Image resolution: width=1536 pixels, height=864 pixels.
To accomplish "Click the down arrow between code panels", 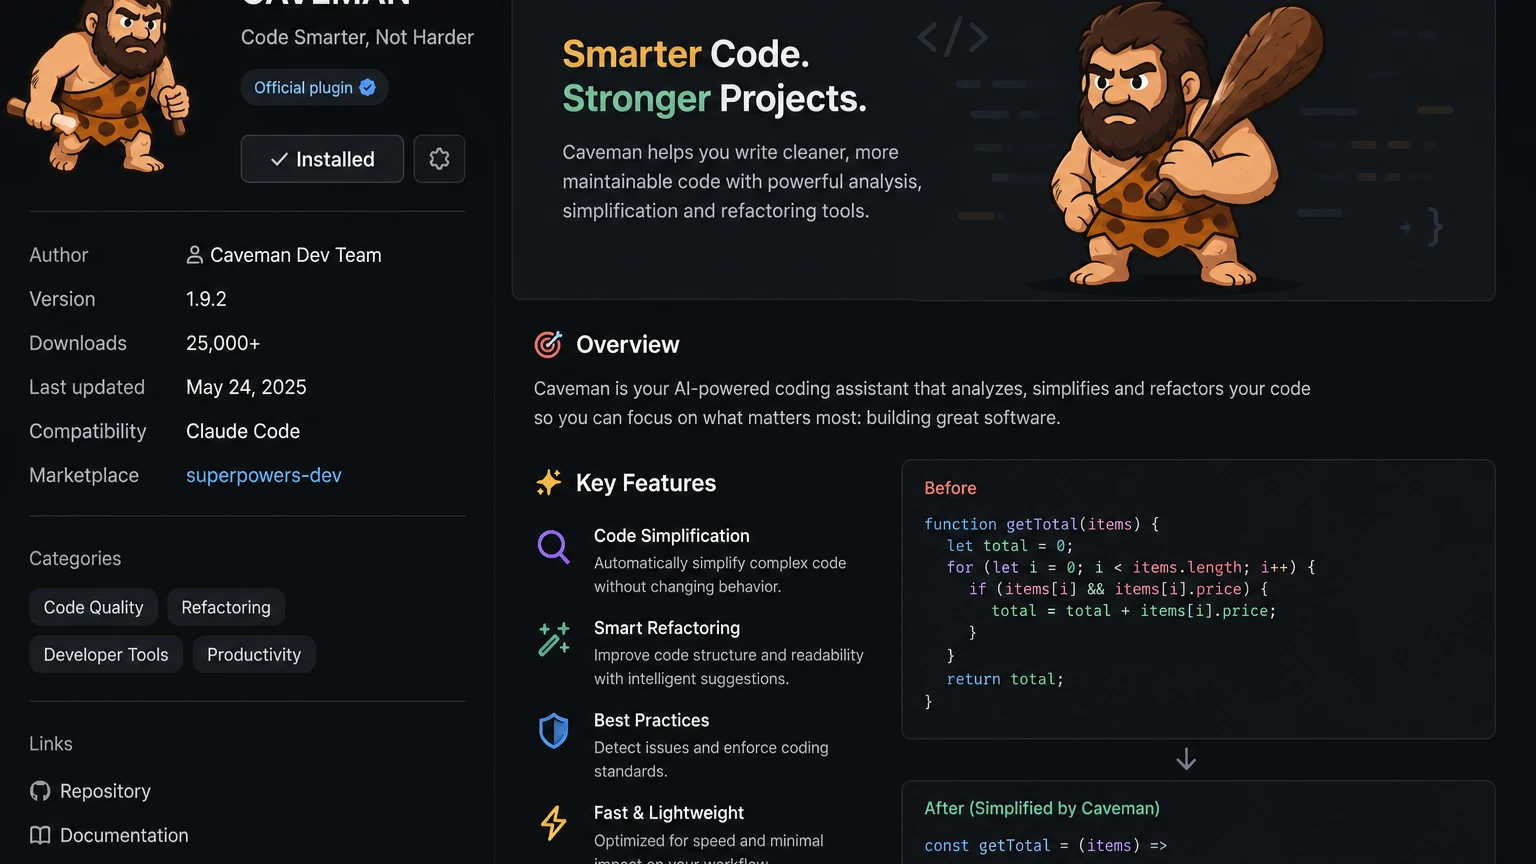I will point(1186,759).
